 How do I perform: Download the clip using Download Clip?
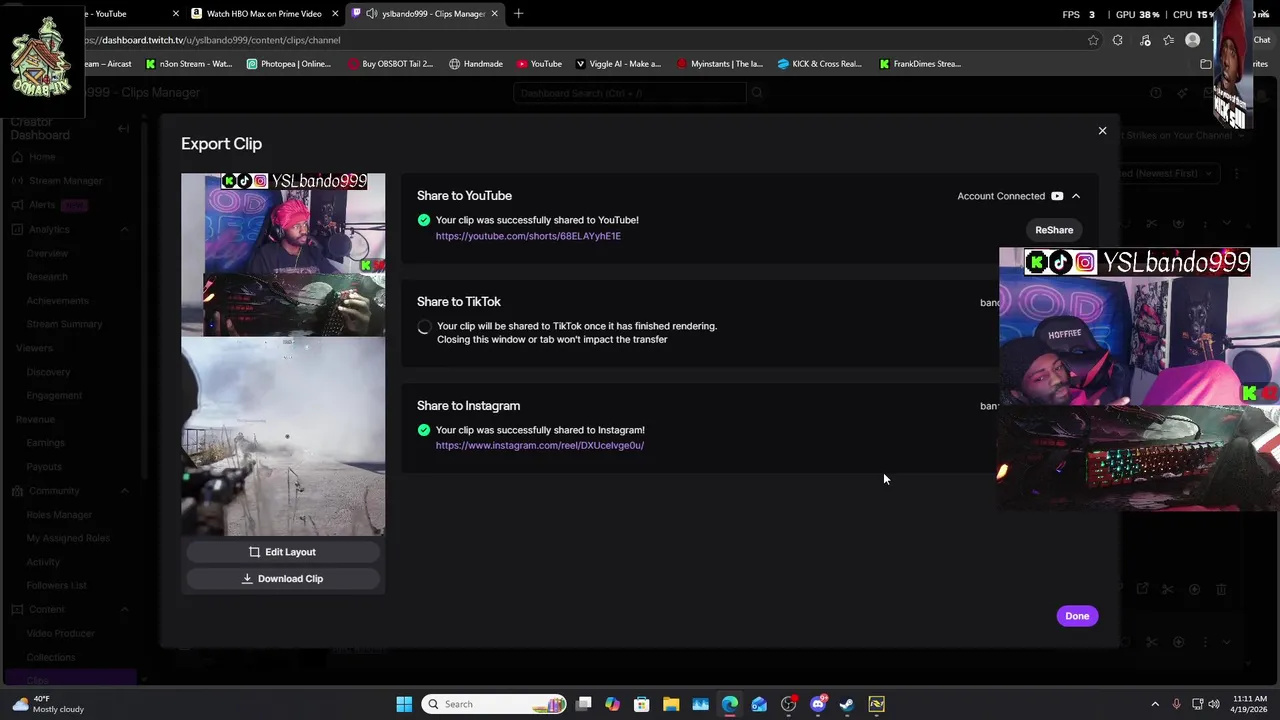coord(283,579)
